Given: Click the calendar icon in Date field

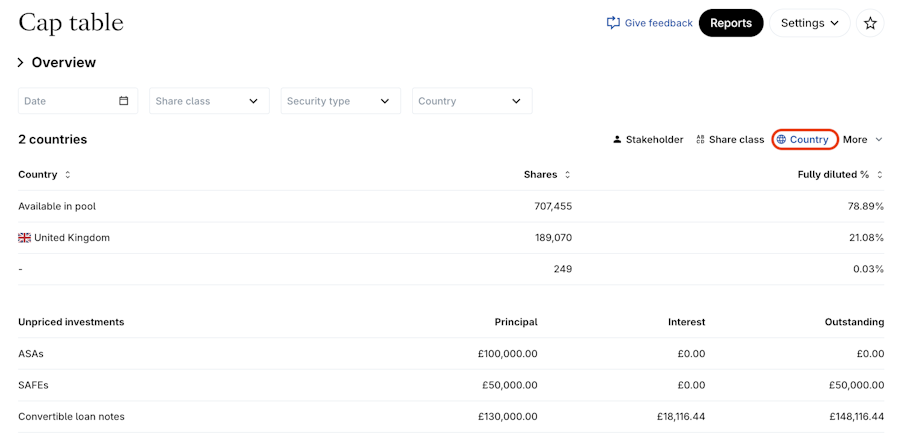Looking at the screenshot, I should point(124,101).
